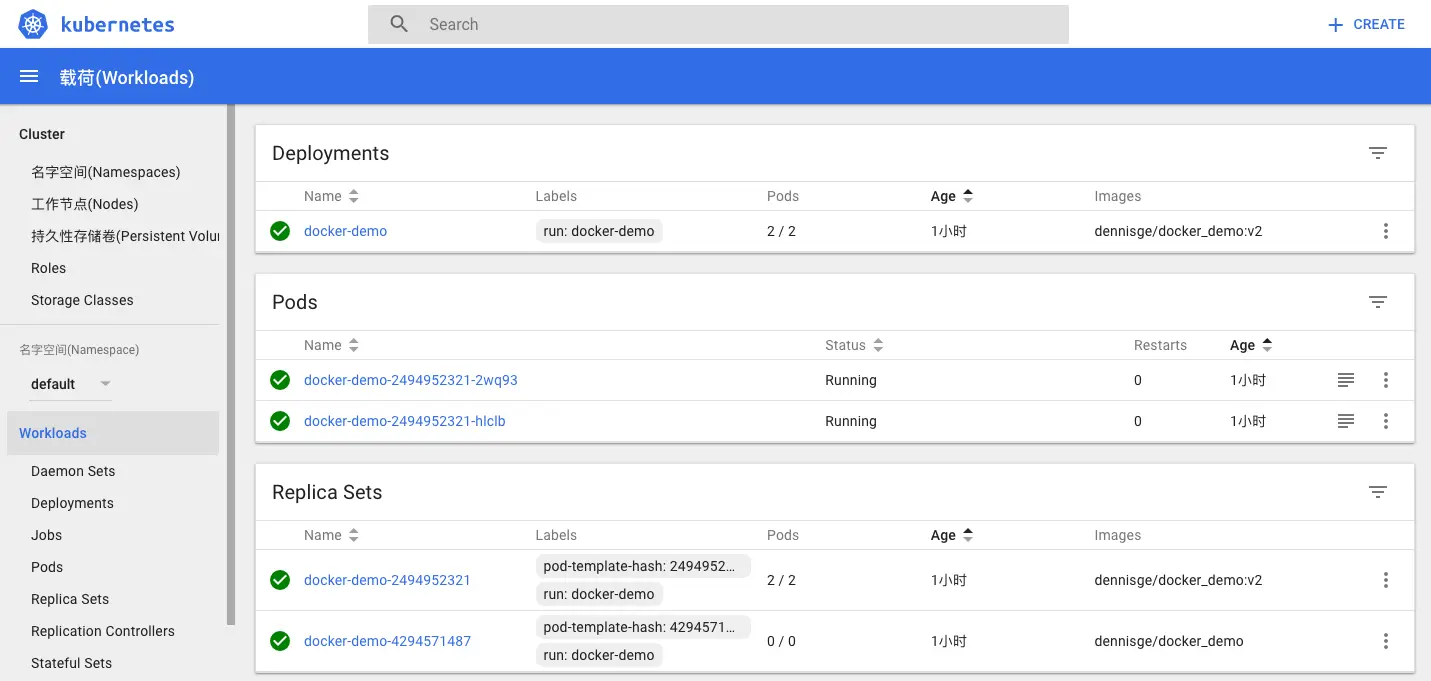Open the filter icon on the Replica Sets card
The image size is (1431, 681).
pos(1378,492)
